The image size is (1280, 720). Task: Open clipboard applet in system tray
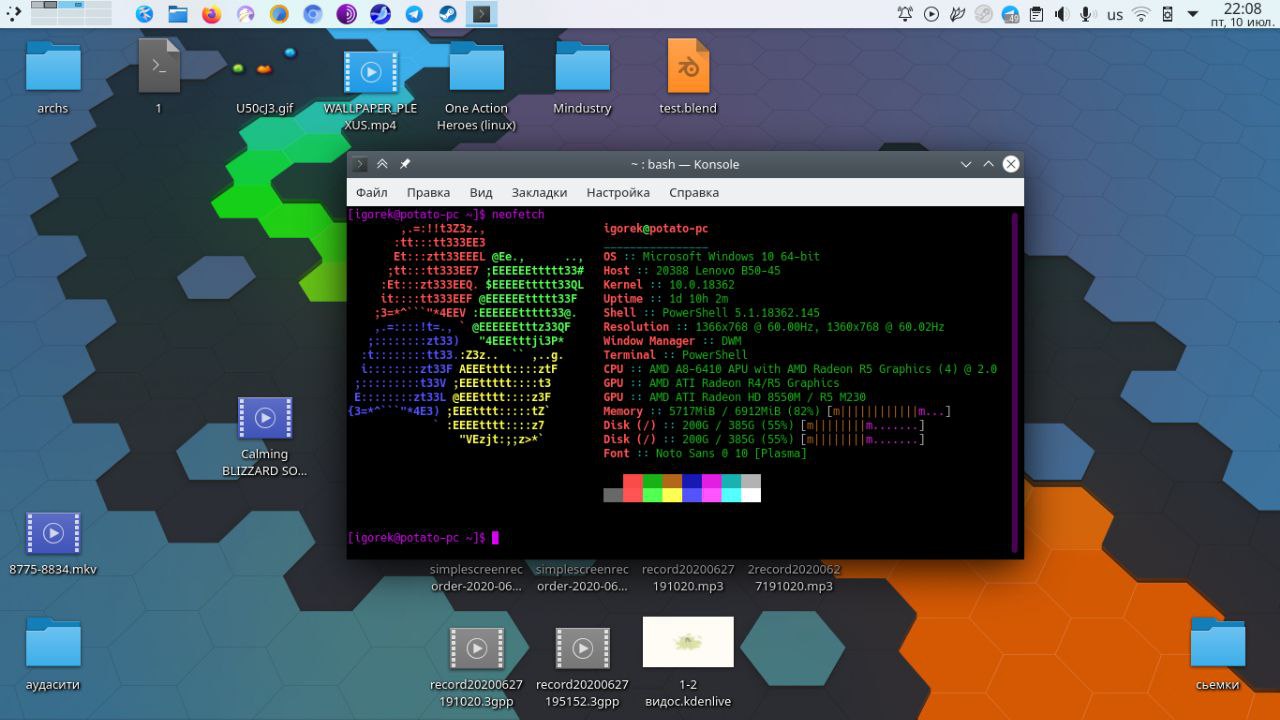(x=1037, y=14)
